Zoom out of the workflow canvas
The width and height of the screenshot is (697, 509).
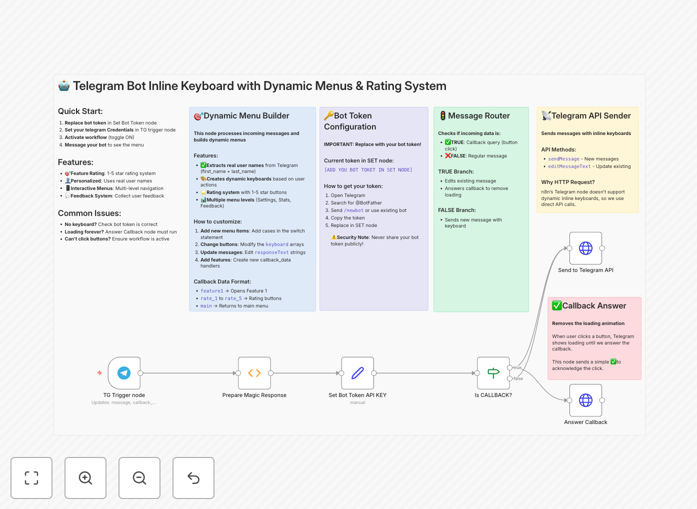[x=139, y=478]
